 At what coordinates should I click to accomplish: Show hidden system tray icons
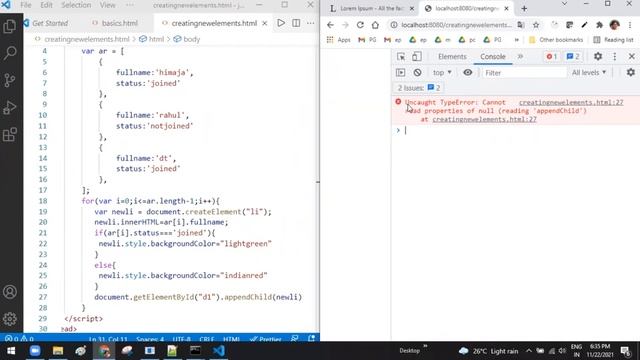pyautogui.click(x=529, y=351)
